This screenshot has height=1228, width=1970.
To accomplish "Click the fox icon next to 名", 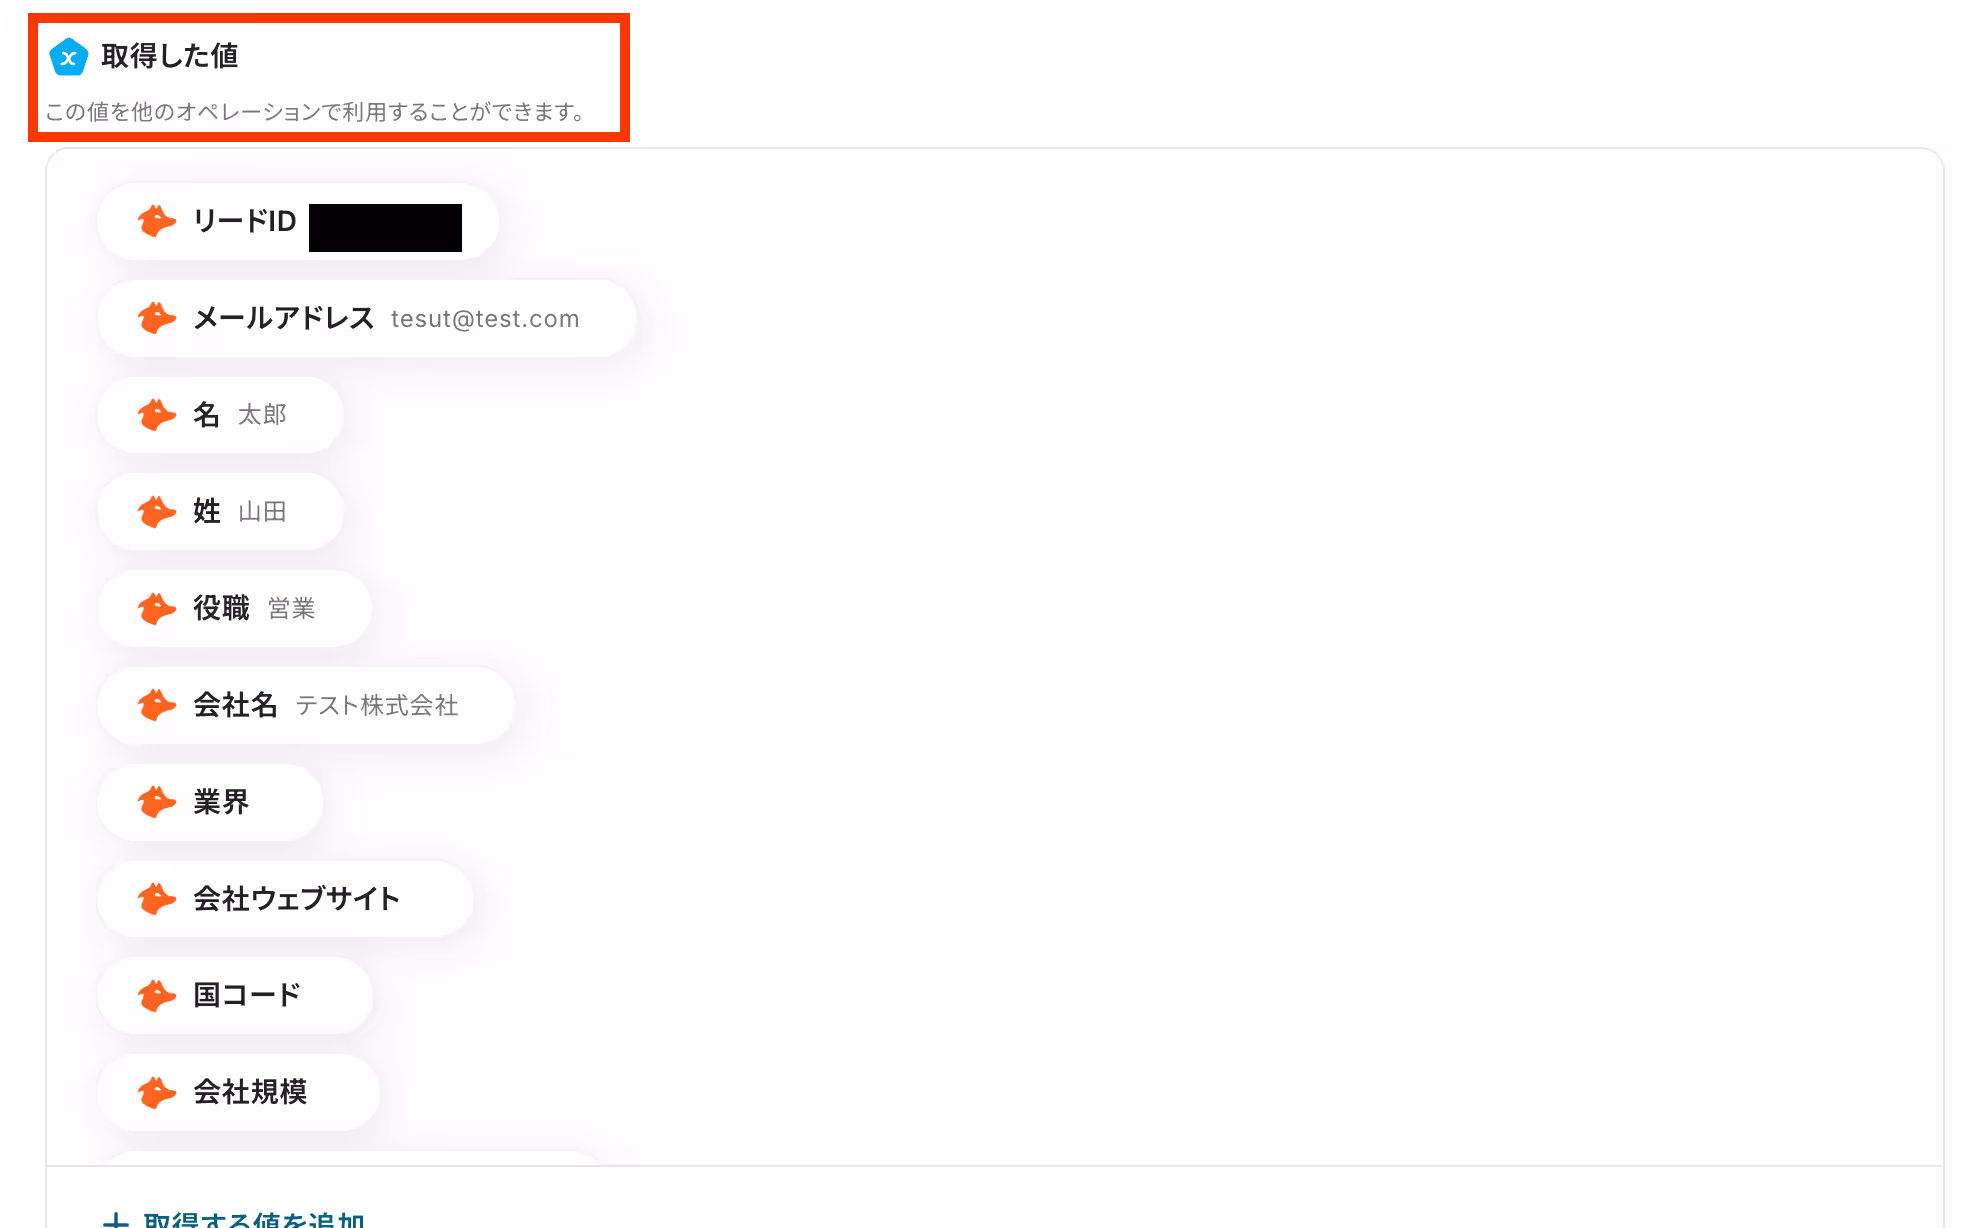I will pyautogui.click(x=157, y=415).
